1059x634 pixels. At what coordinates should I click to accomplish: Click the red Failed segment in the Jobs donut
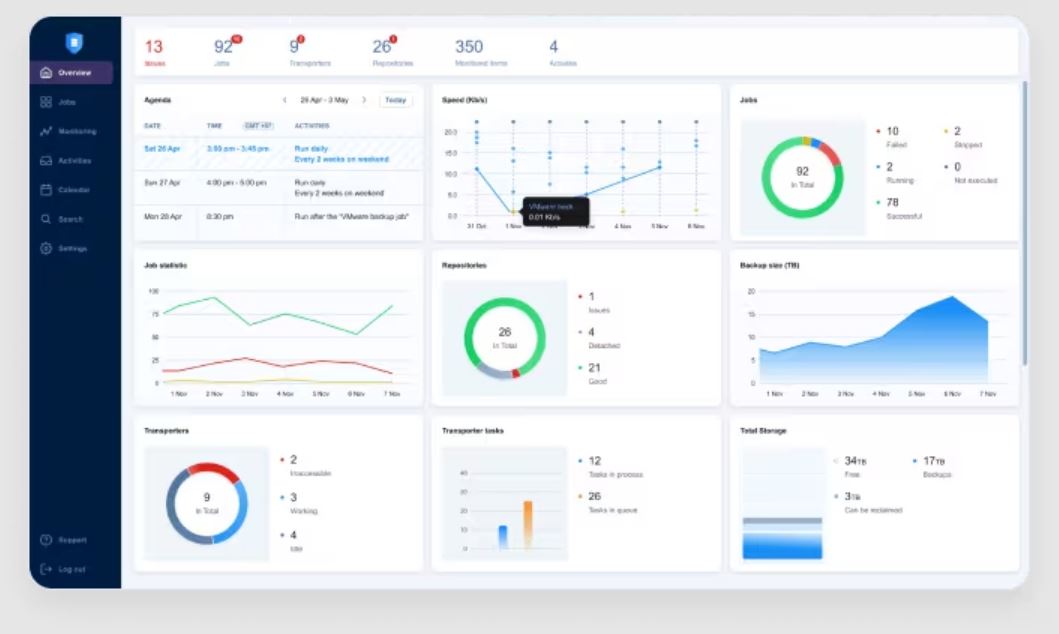832,155
